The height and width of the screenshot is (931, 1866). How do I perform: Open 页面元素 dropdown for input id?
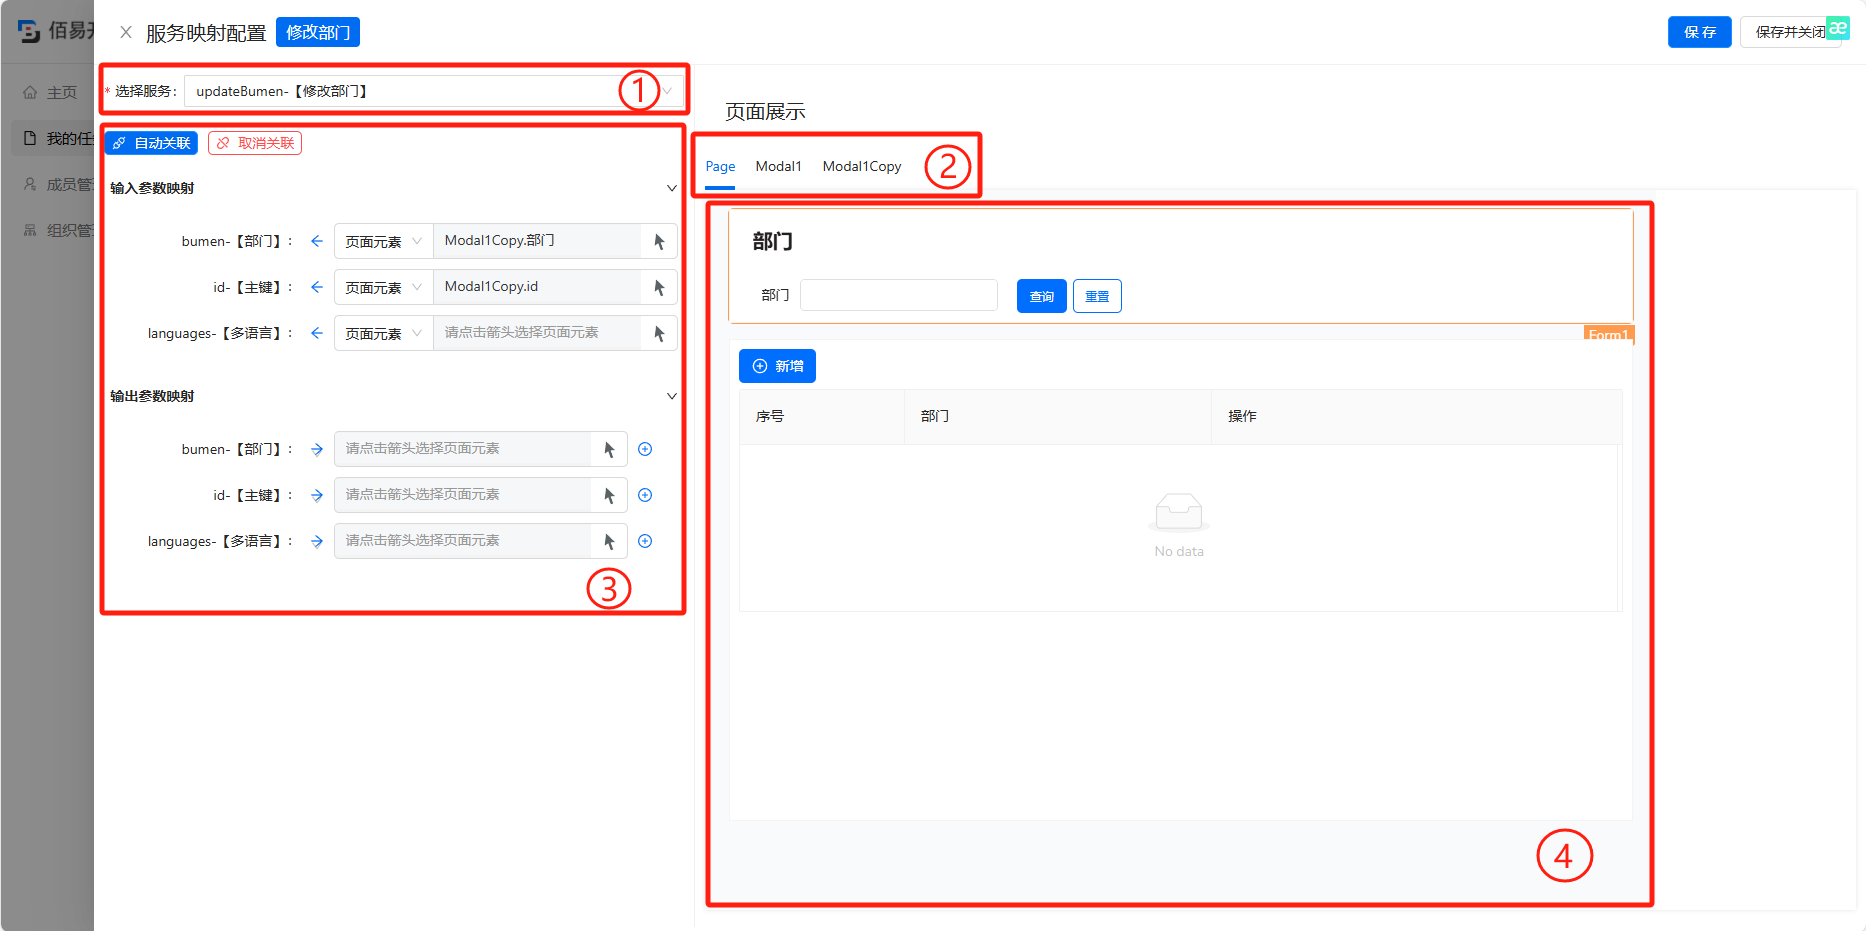[x=383, y=287]
